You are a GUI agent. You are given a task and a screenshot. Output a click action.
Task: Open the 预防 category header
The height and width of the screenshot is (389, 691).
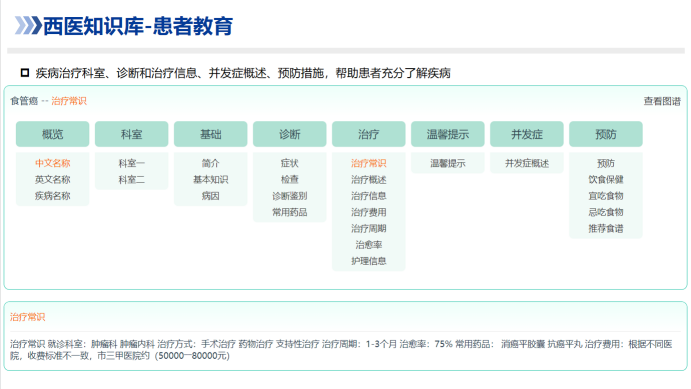pyautogui.click(x=606, y=134)
